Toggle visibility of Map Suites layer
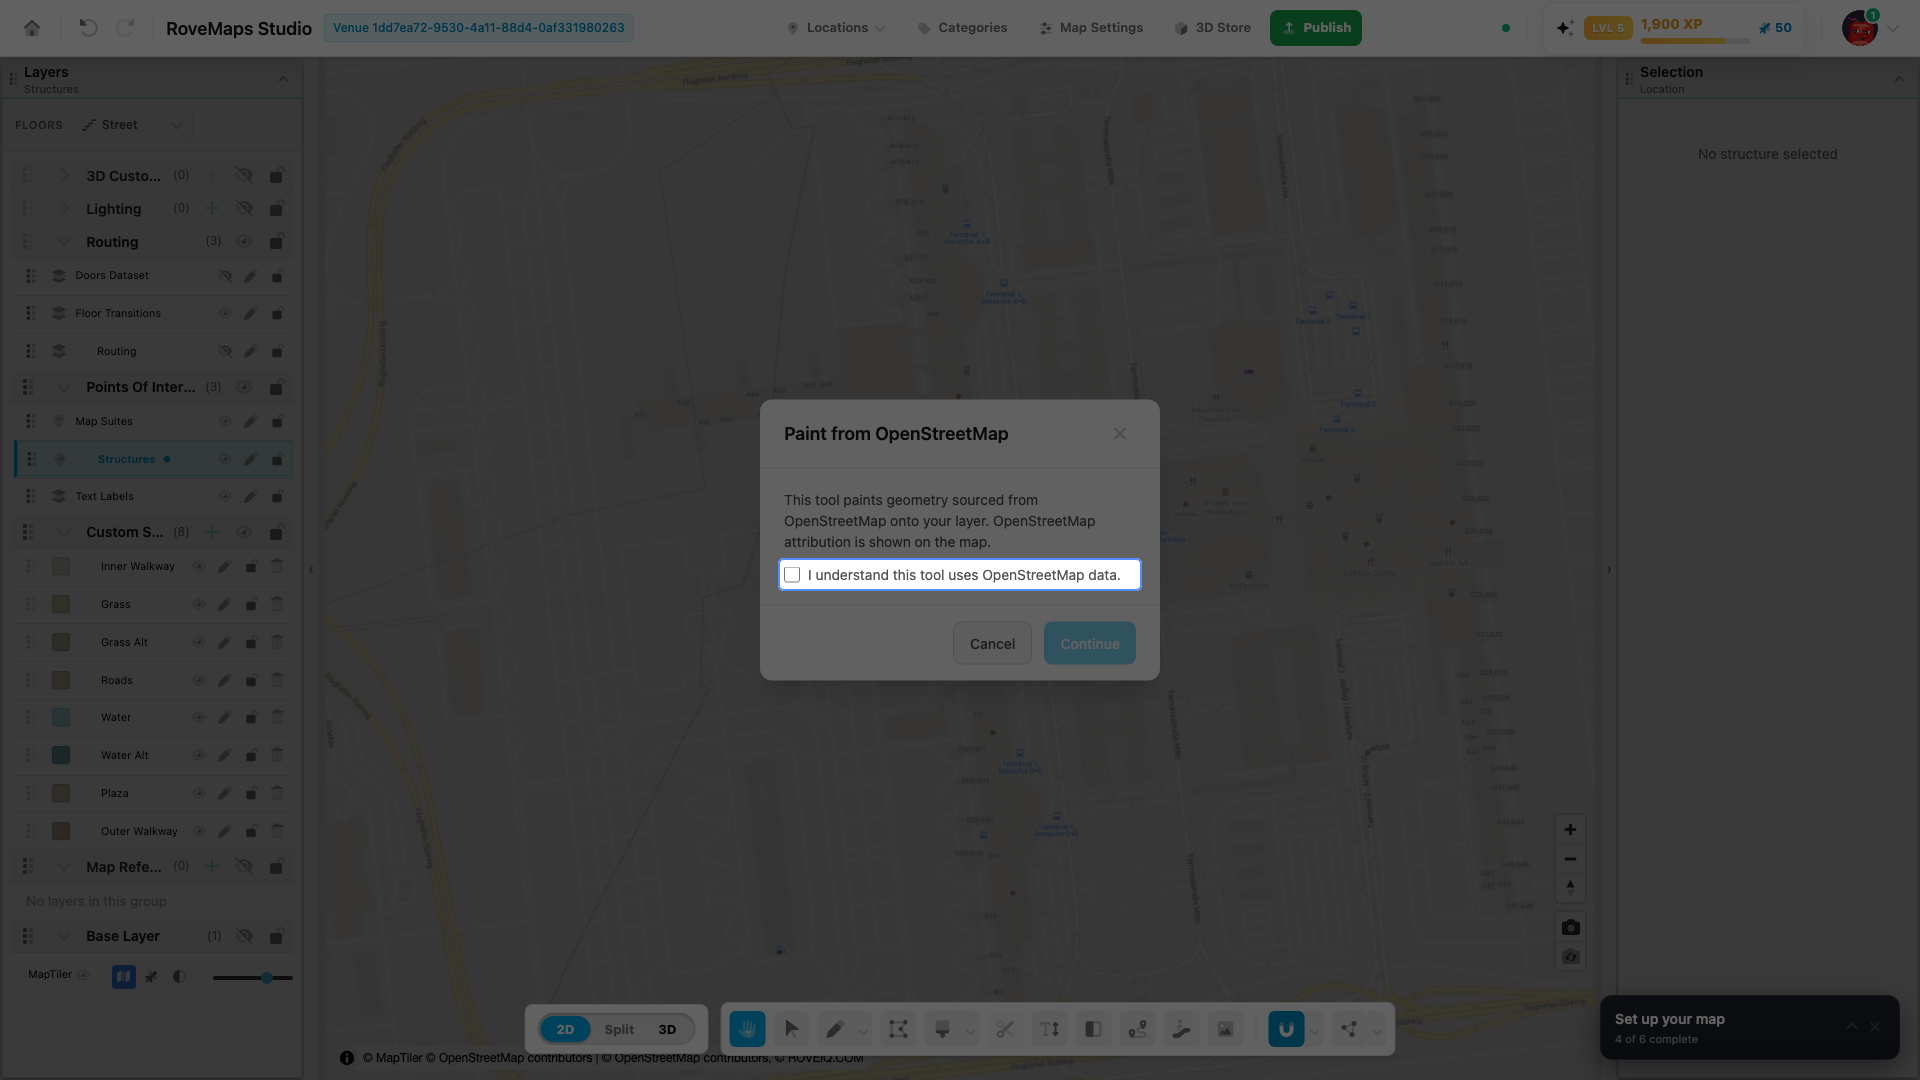 click(x=225, y=421)
